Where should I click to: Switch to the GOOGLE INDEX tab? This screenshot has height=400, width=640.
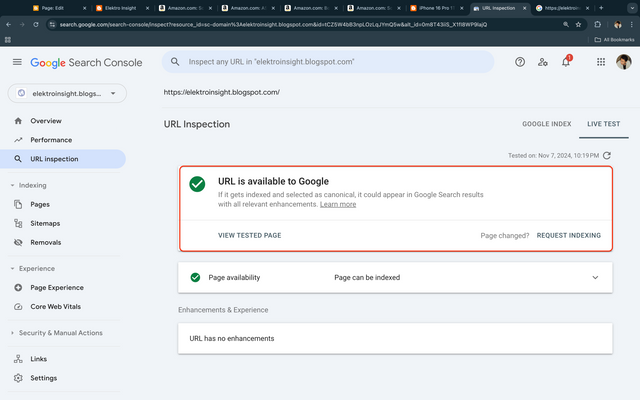[x=547, y=124]
